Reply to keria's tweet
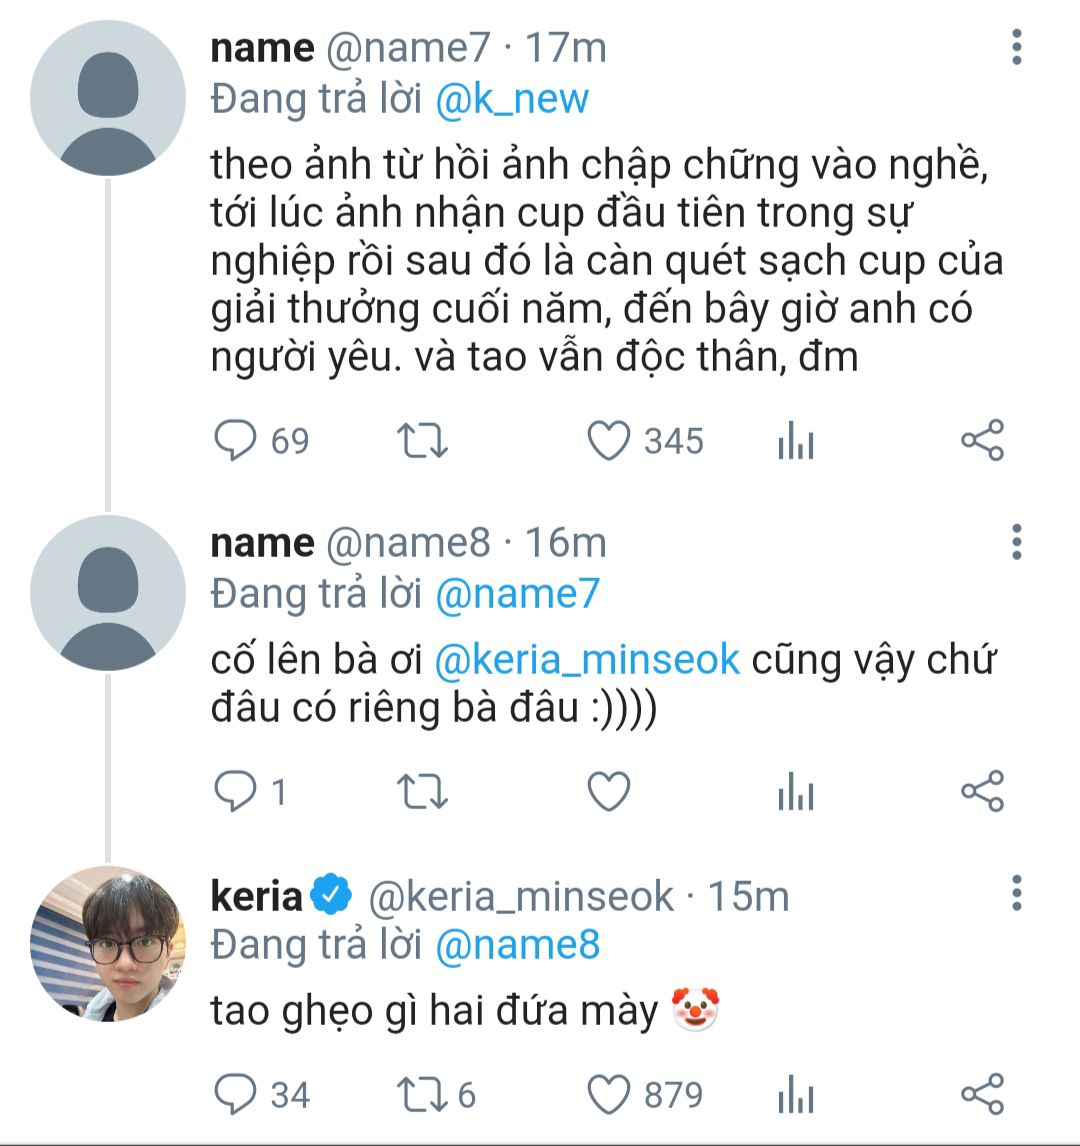 (x=236, y=1095)
